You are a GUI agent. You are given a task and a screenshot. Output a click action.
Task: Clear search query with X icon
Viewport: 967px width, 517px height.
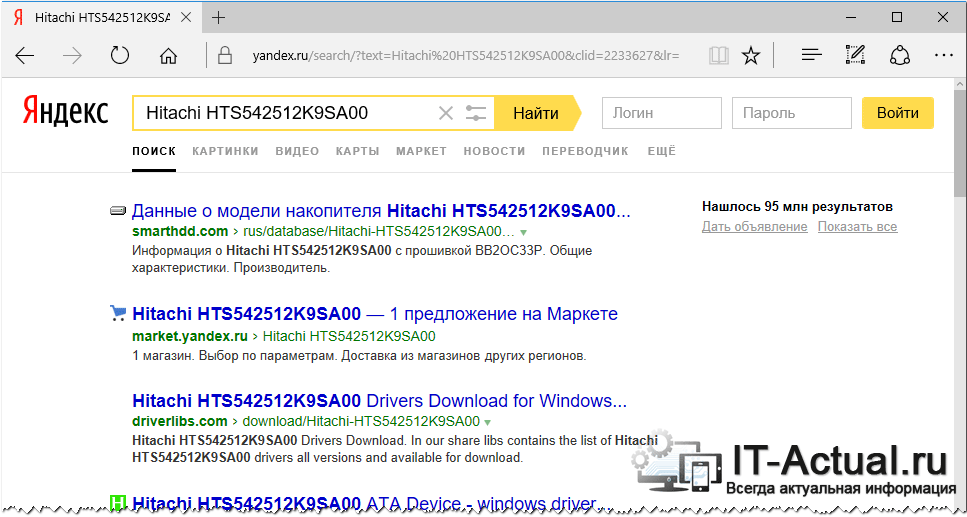(446, 113)
